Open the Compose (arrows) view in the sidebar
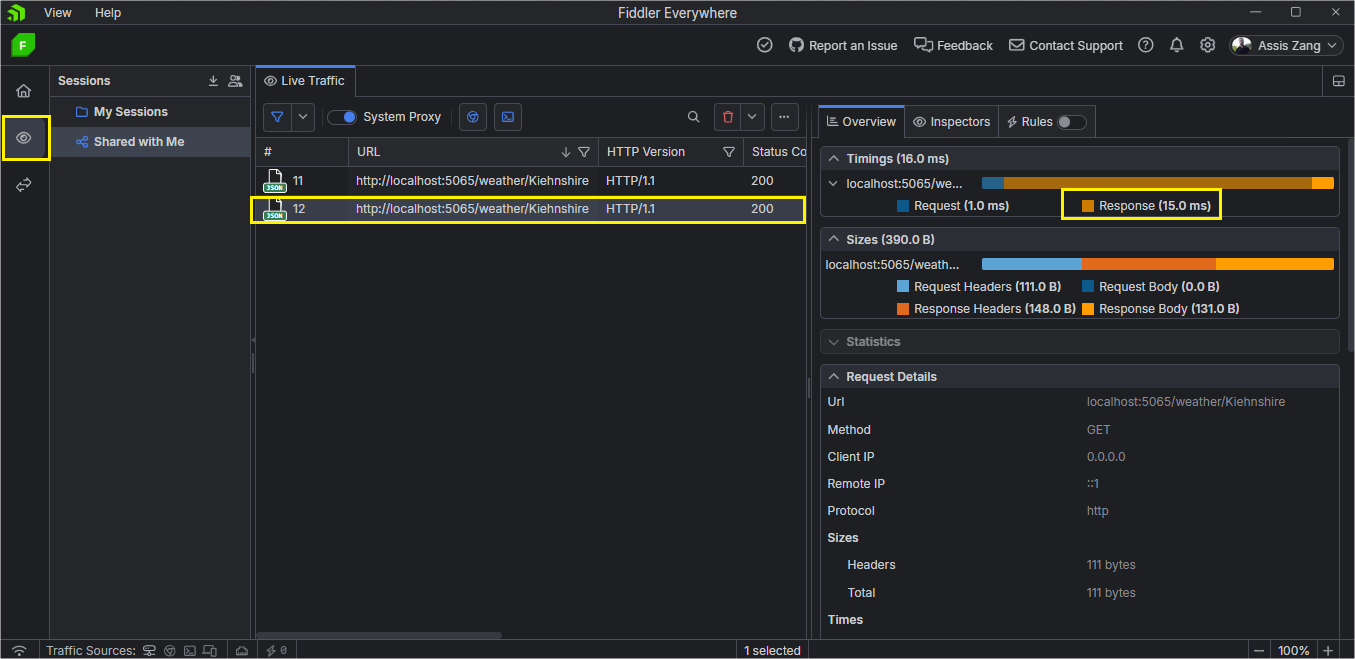1355x659 pixels. pyautogui.click(x=24, y=185)
